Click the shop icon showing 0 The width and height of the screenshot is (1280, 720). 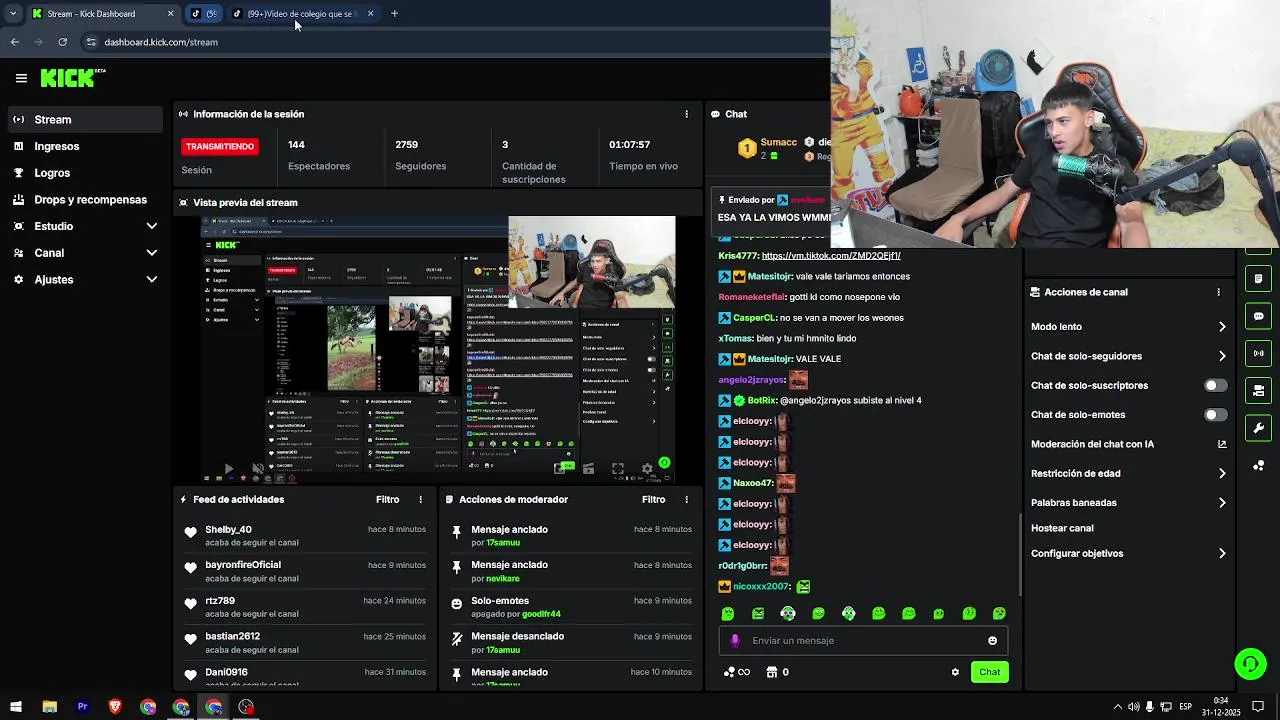pyautogui.click(x=777, y=672)
